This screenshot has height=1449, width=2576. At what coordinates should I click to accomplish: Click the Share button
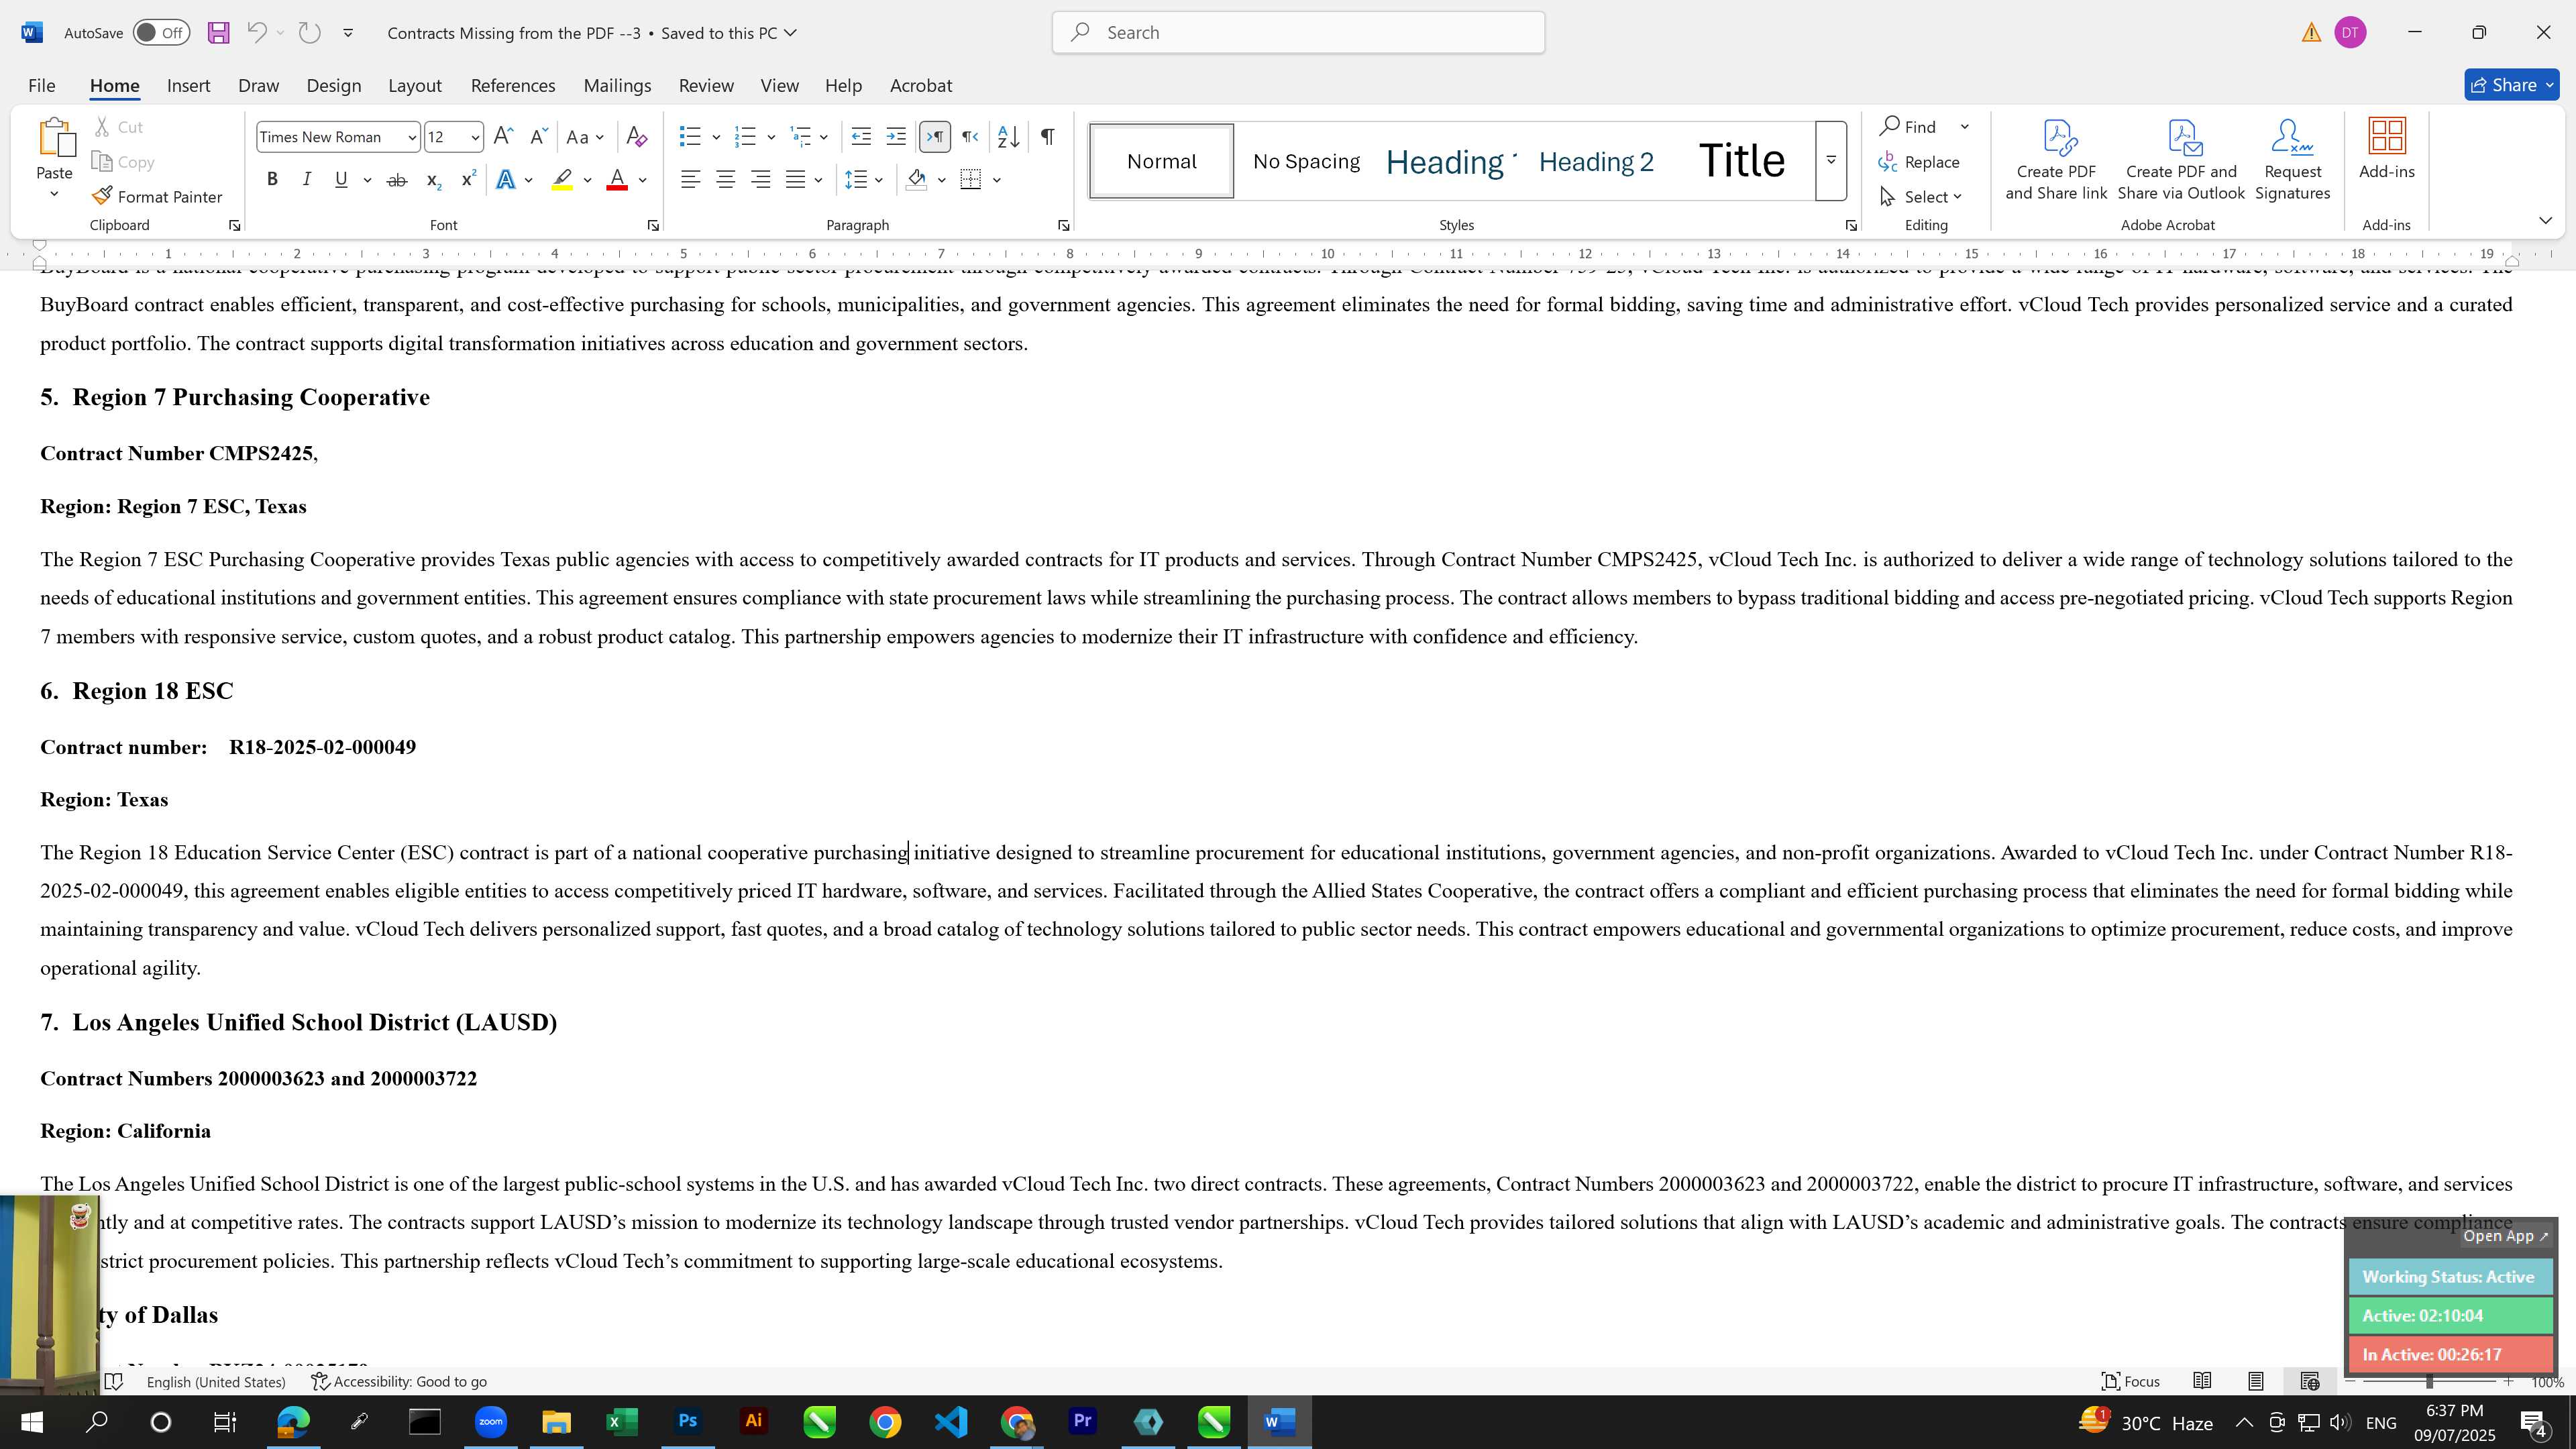[2511, 86]
